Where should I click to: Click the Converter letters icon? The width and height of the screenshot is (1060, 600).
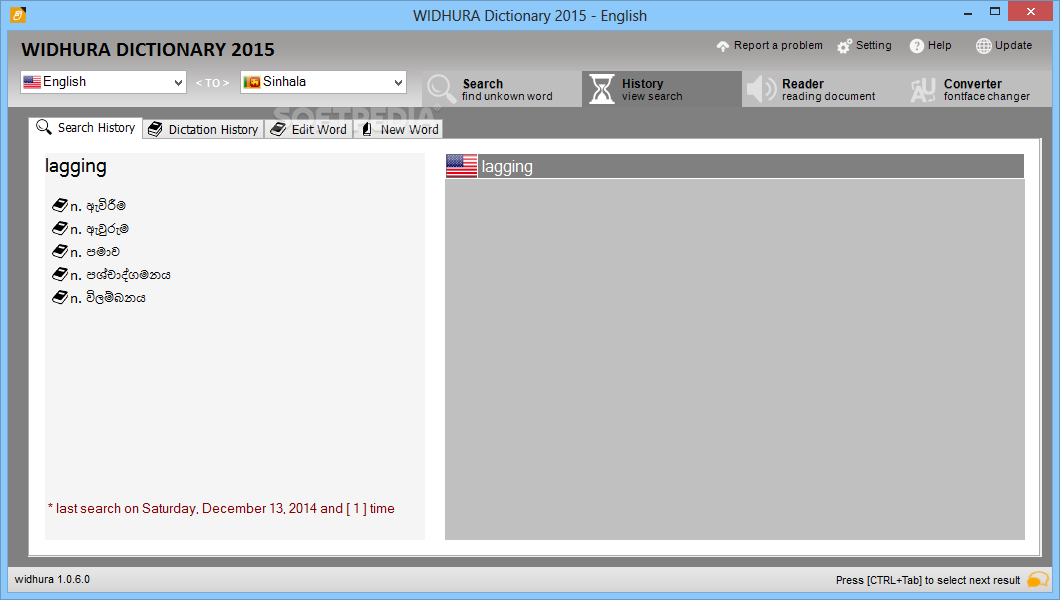point(922,90)
